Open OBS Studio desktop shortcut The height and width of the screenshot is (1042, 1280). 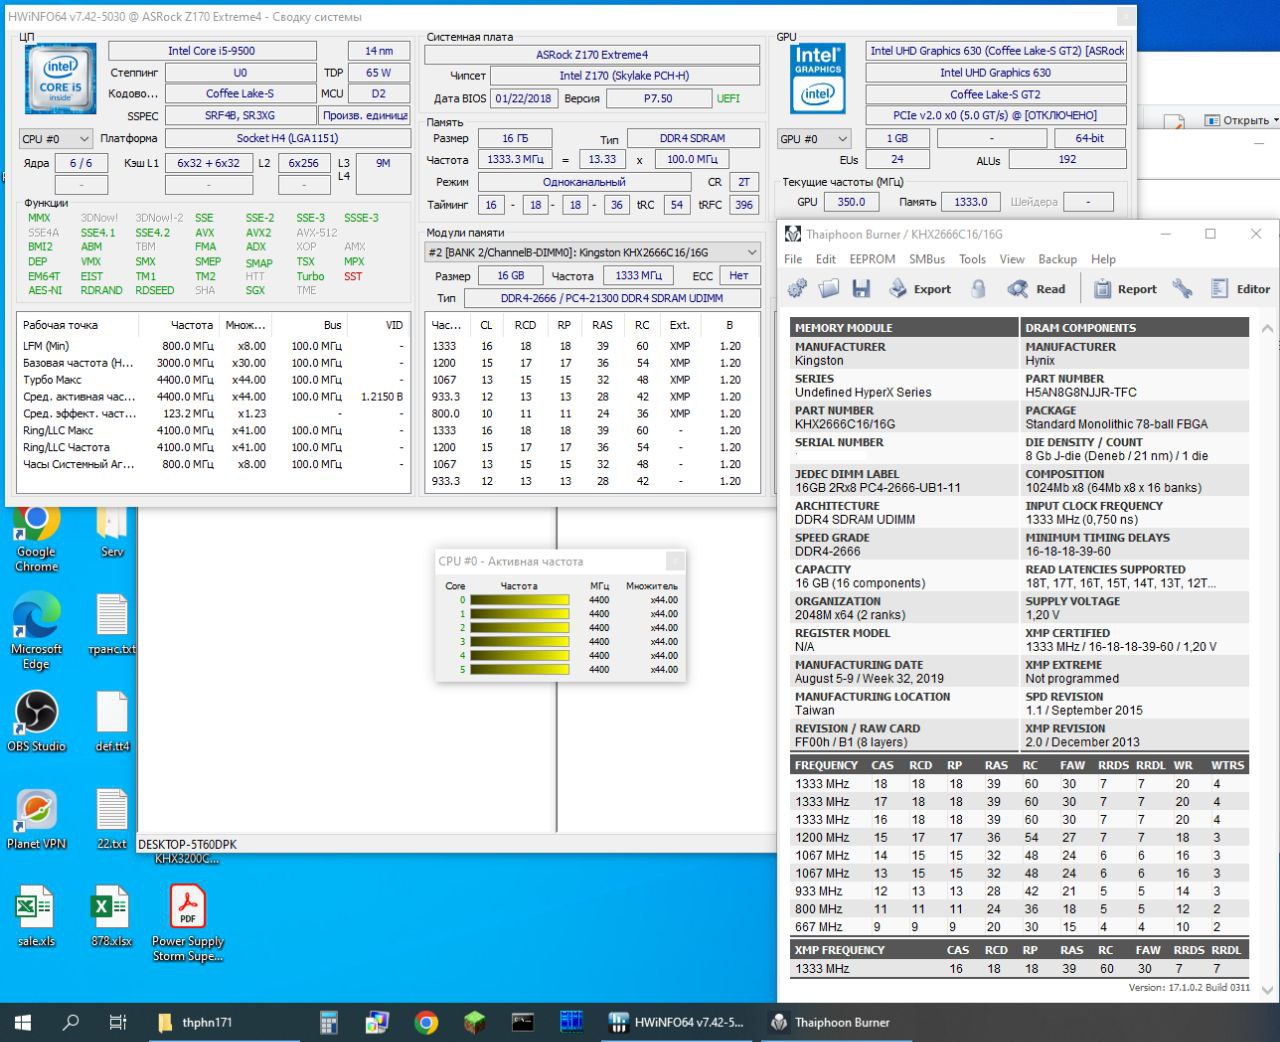click(x=36, y=721)
